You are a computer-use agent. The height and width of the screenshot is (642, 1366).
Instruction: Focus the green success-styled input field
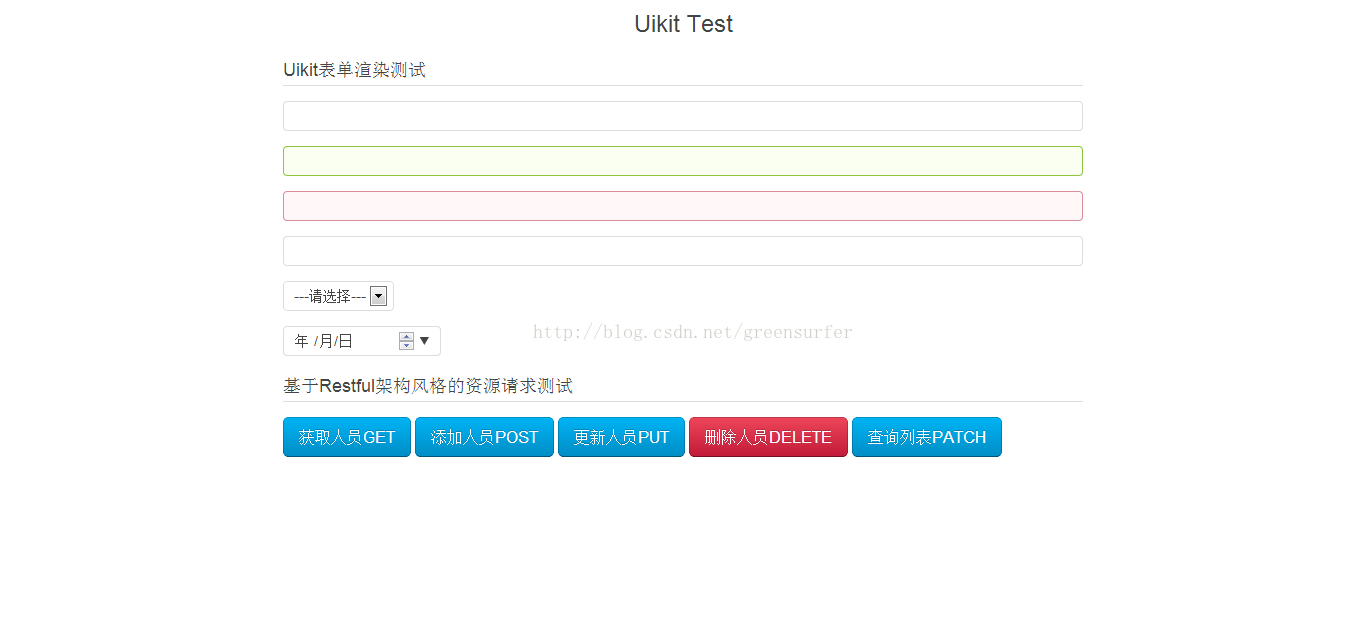tap(682, 161)
